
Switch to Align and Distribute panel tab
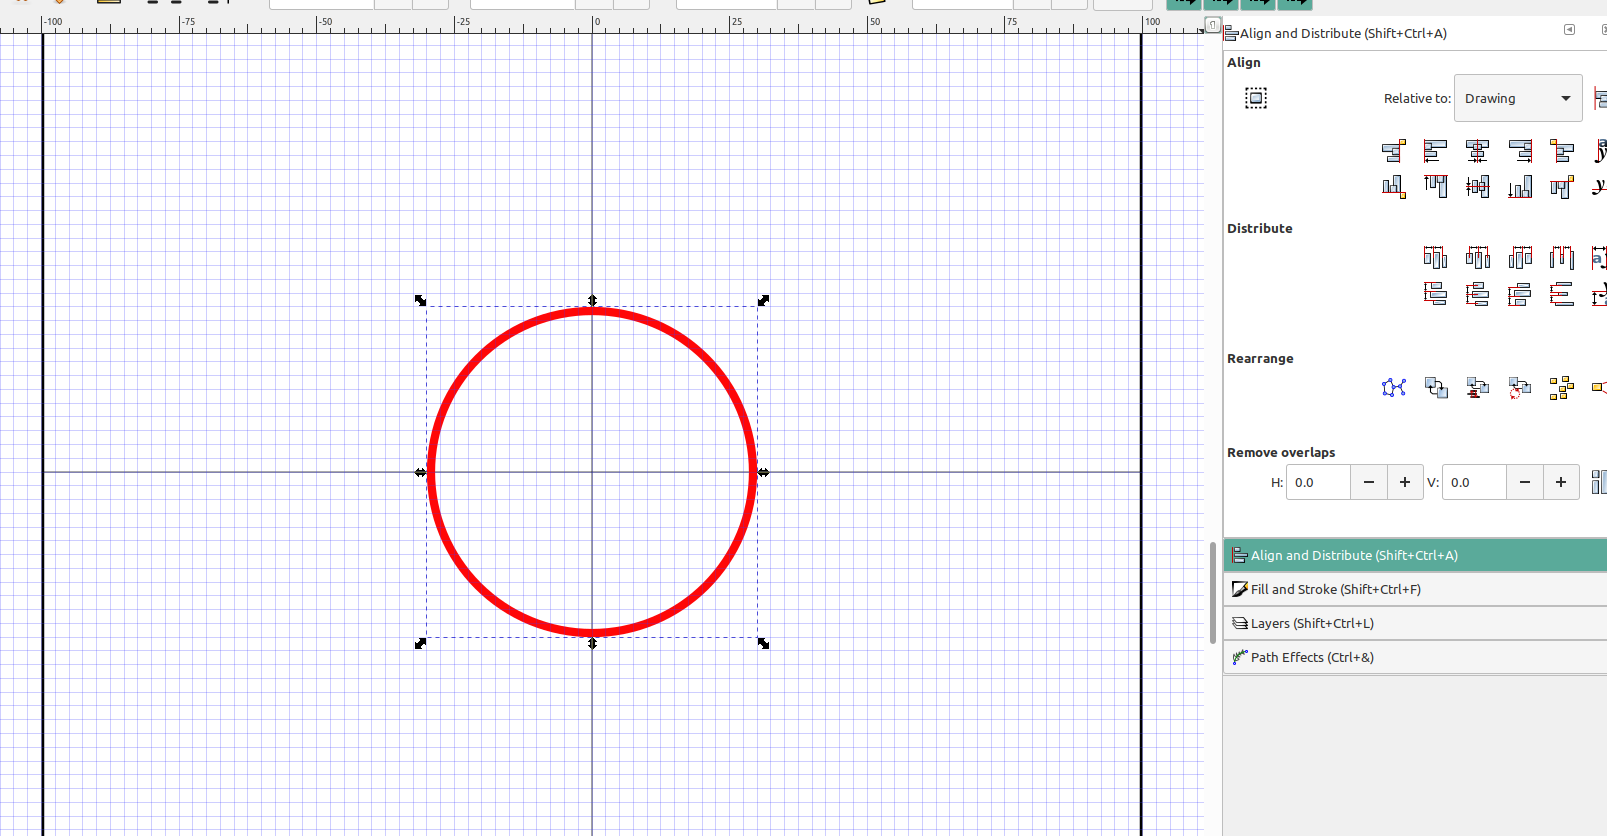tap(1415, 555)
